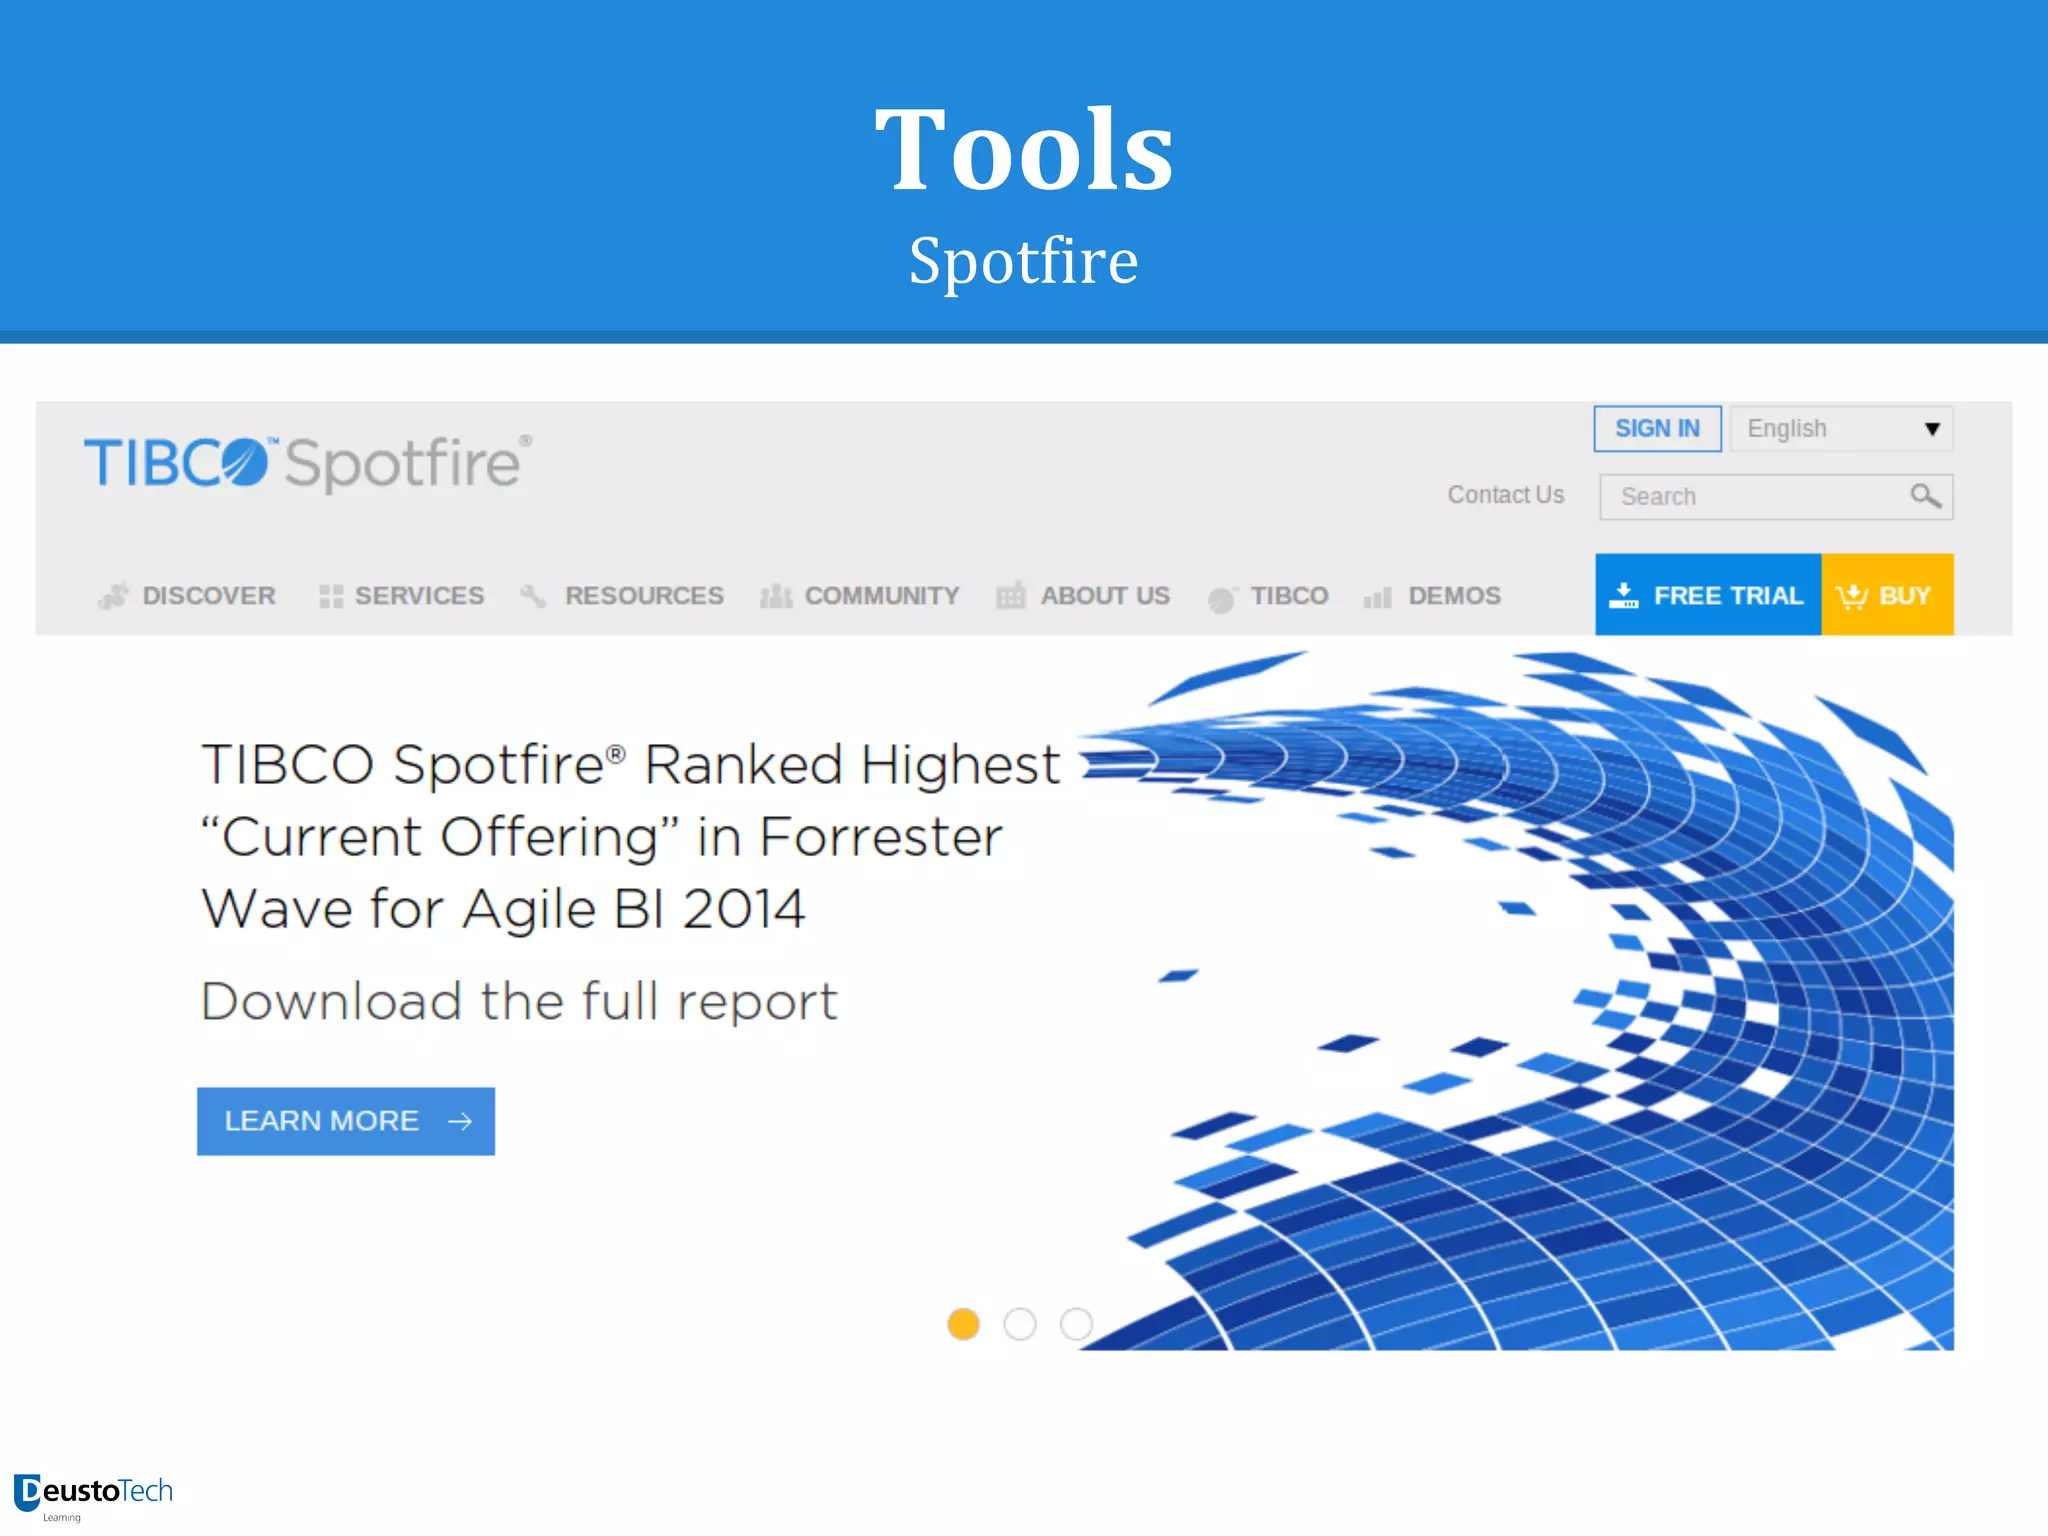This screenshot has height=1536, width=2048.
Task: Click the SIGN IN button
Action: coord(1658,429)
